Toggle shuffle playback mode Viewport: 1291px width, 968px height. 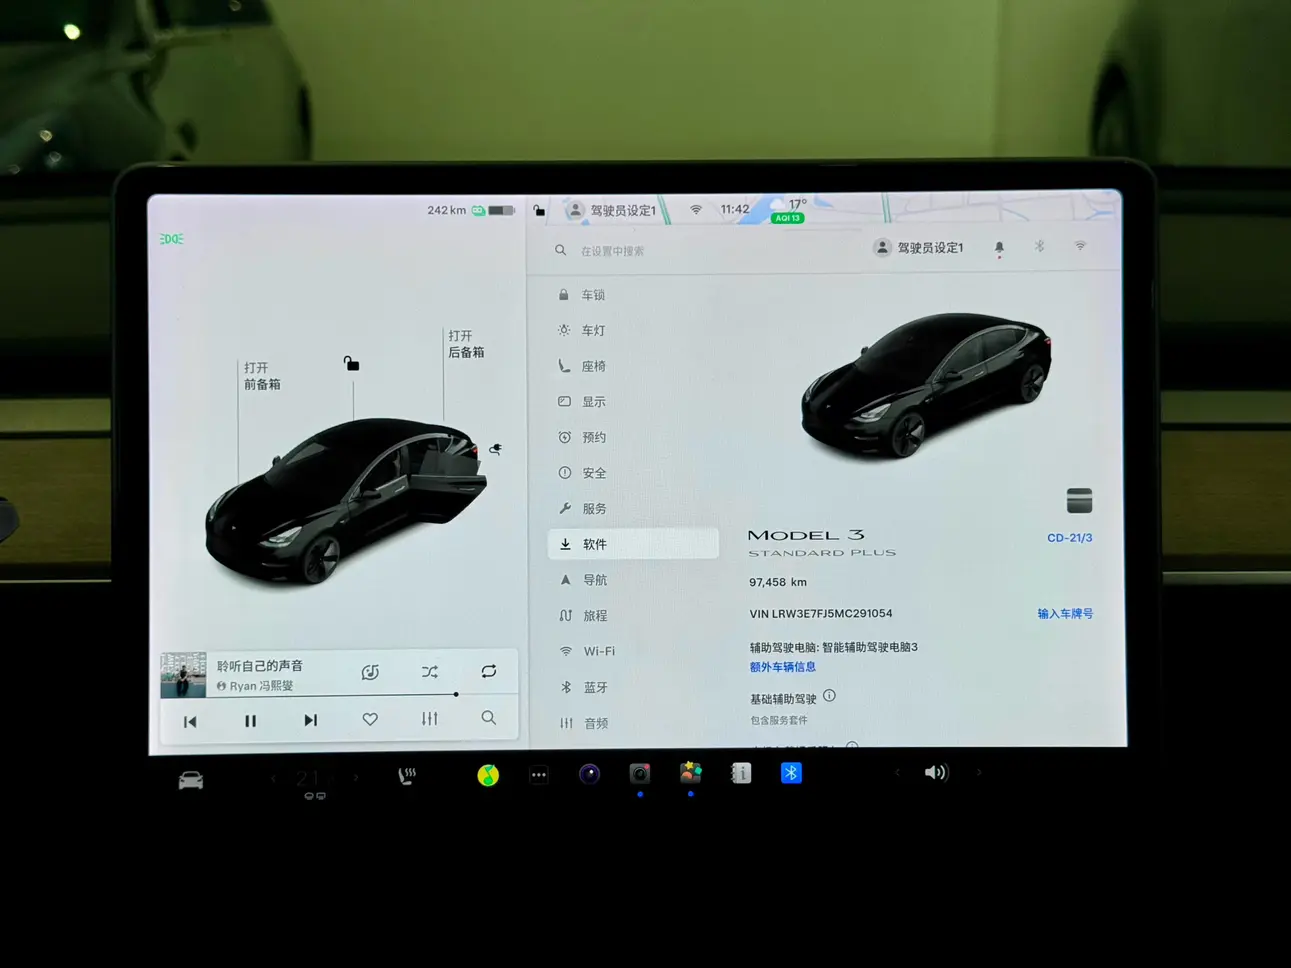430,672
